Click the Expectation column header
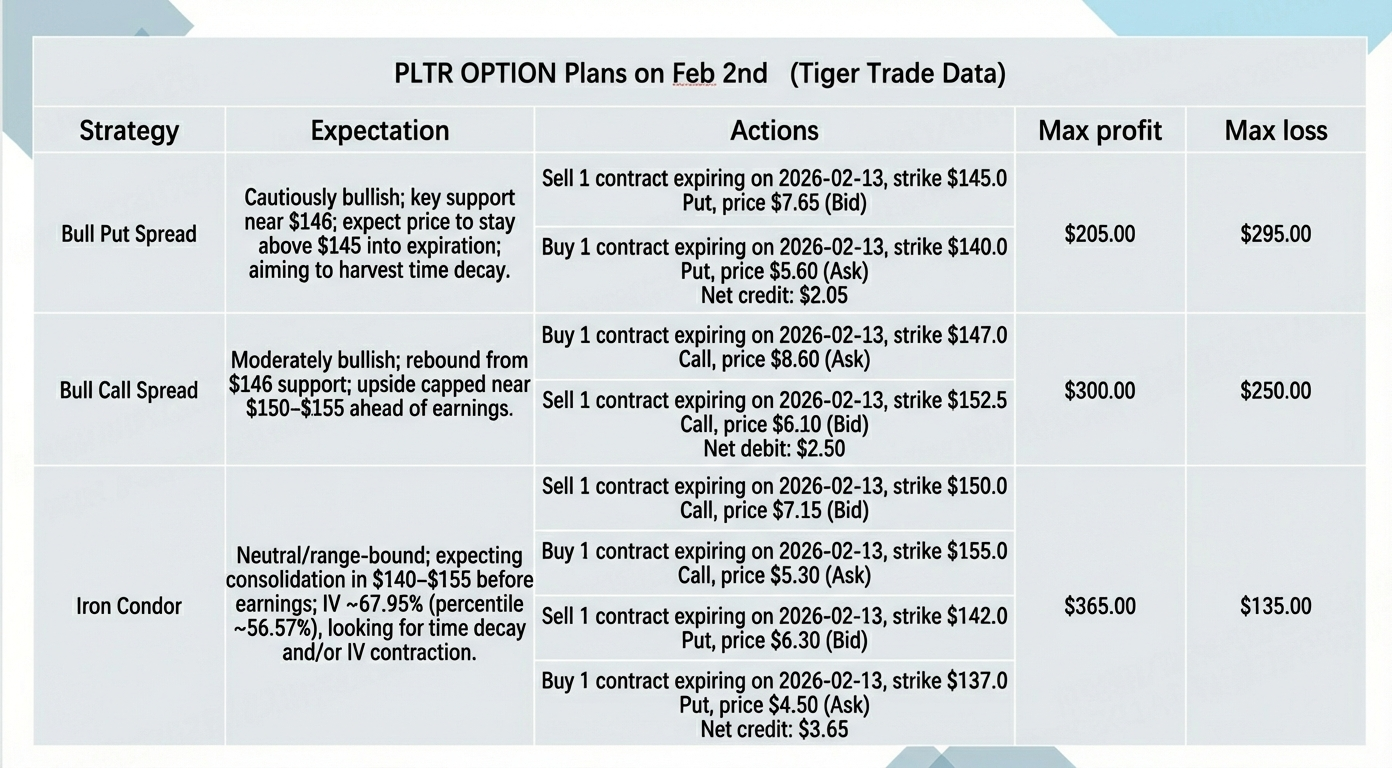Viewport: 1392px width, 768px height. pos(380,131)
